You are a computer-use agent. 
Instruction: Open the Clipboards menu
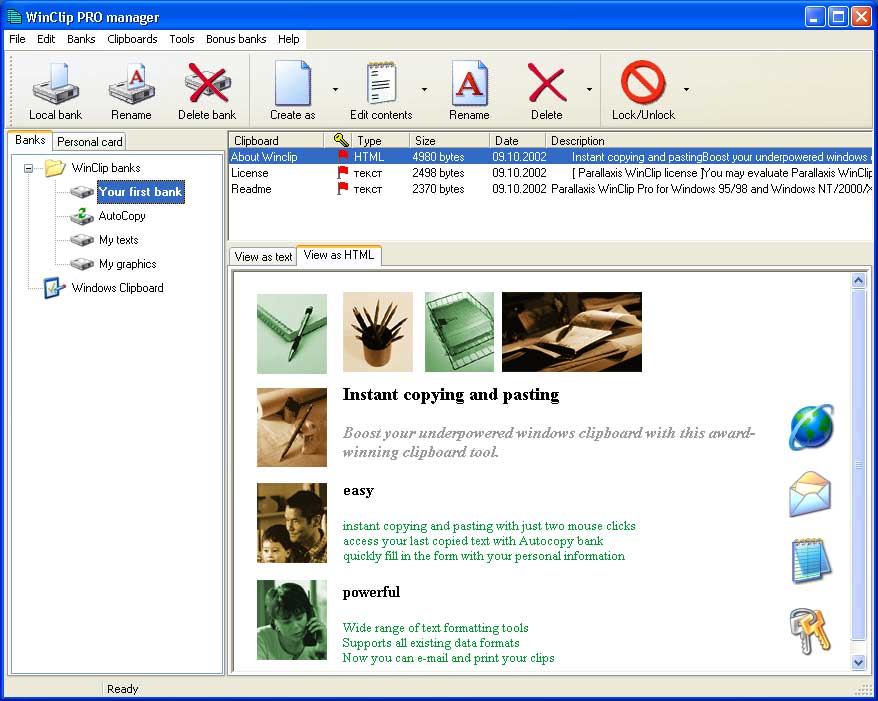[x=132, y=39]
